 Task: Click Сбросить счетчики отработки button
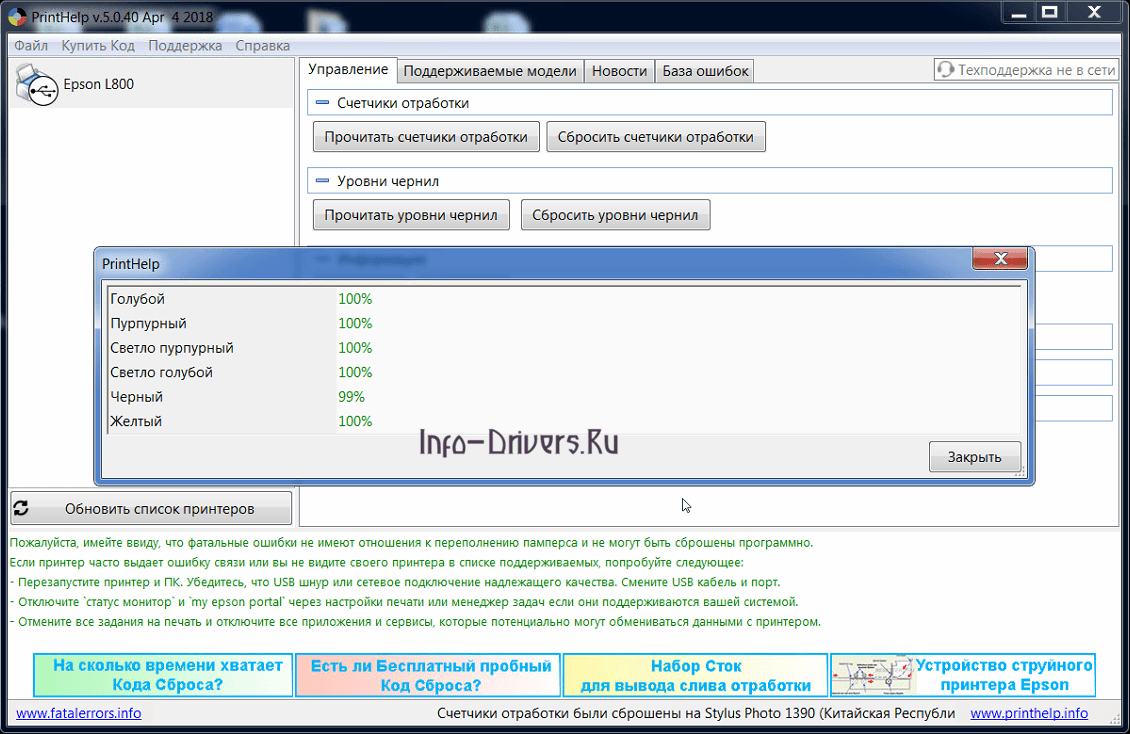tap(656, 137)
